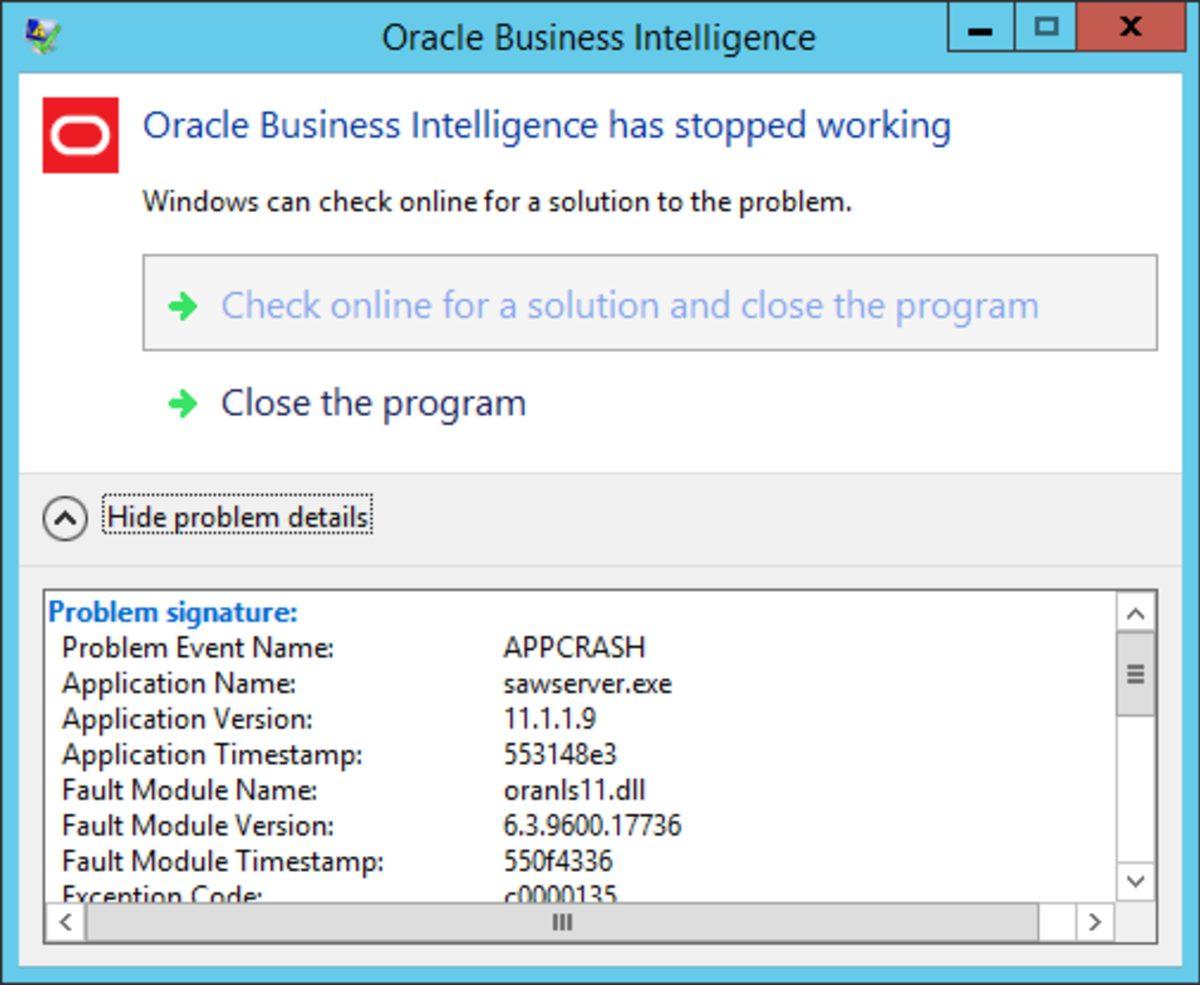Click the vertical scrollbar thumb in details
Image resolution: width=1200 pixels, height=985 pixels.
(1135, 674)
